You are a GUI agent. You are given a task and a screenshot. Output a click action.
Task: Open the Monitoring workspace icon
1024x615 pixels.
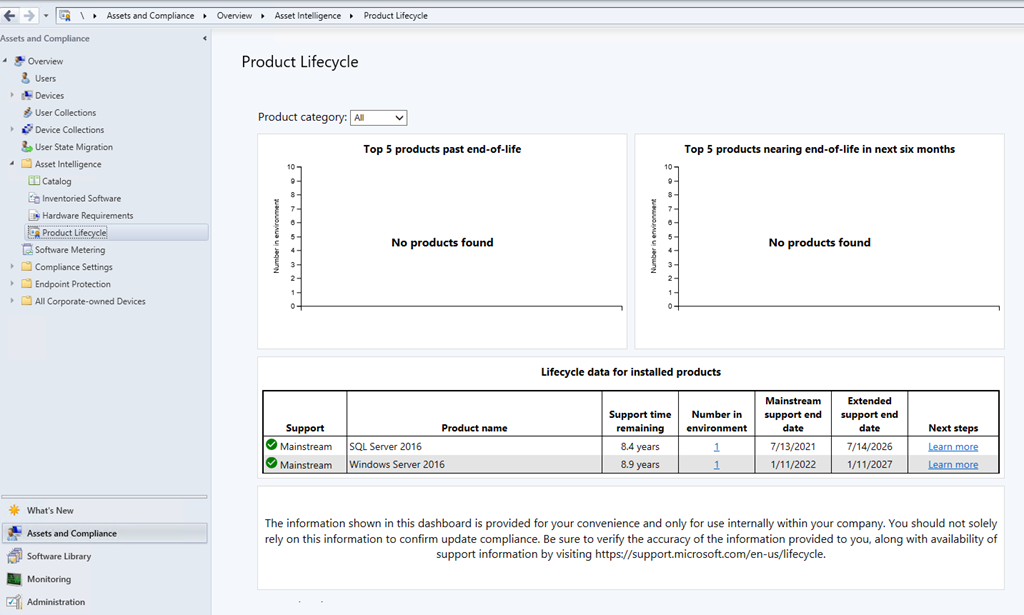pos(14,579)
